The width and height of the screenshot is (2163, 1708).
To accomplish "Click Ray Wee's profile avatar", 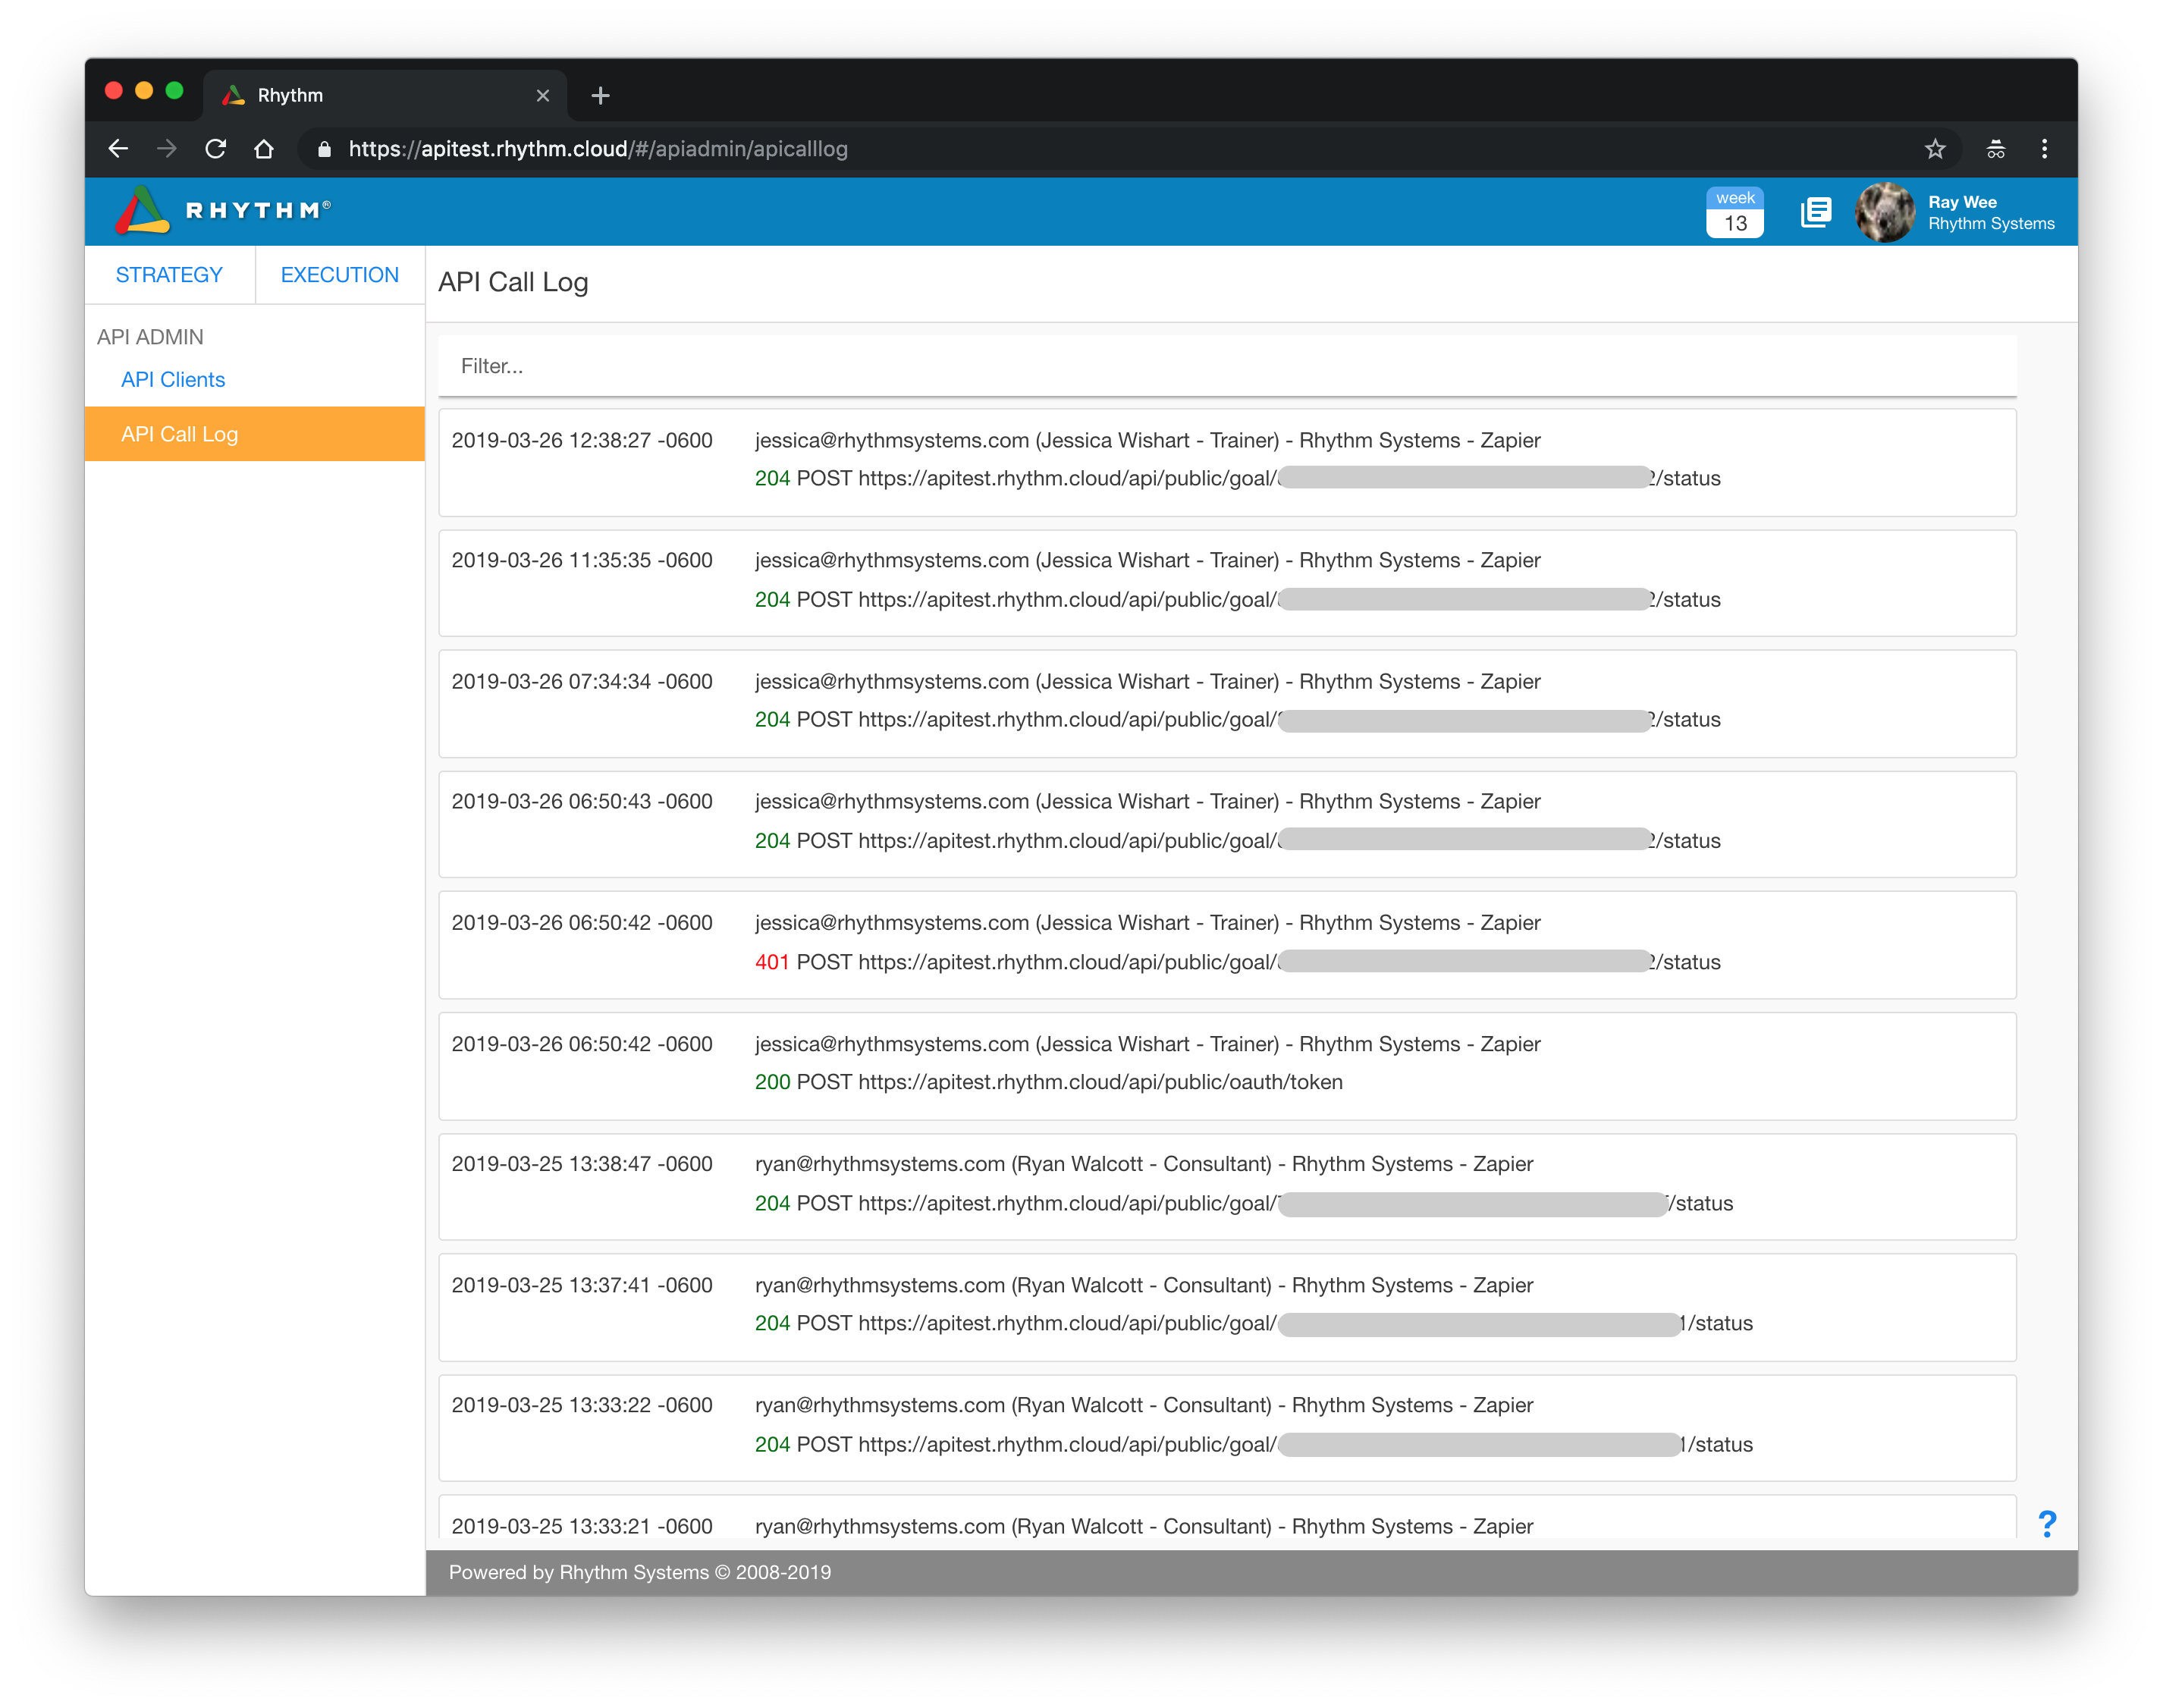I will 1885,212.
